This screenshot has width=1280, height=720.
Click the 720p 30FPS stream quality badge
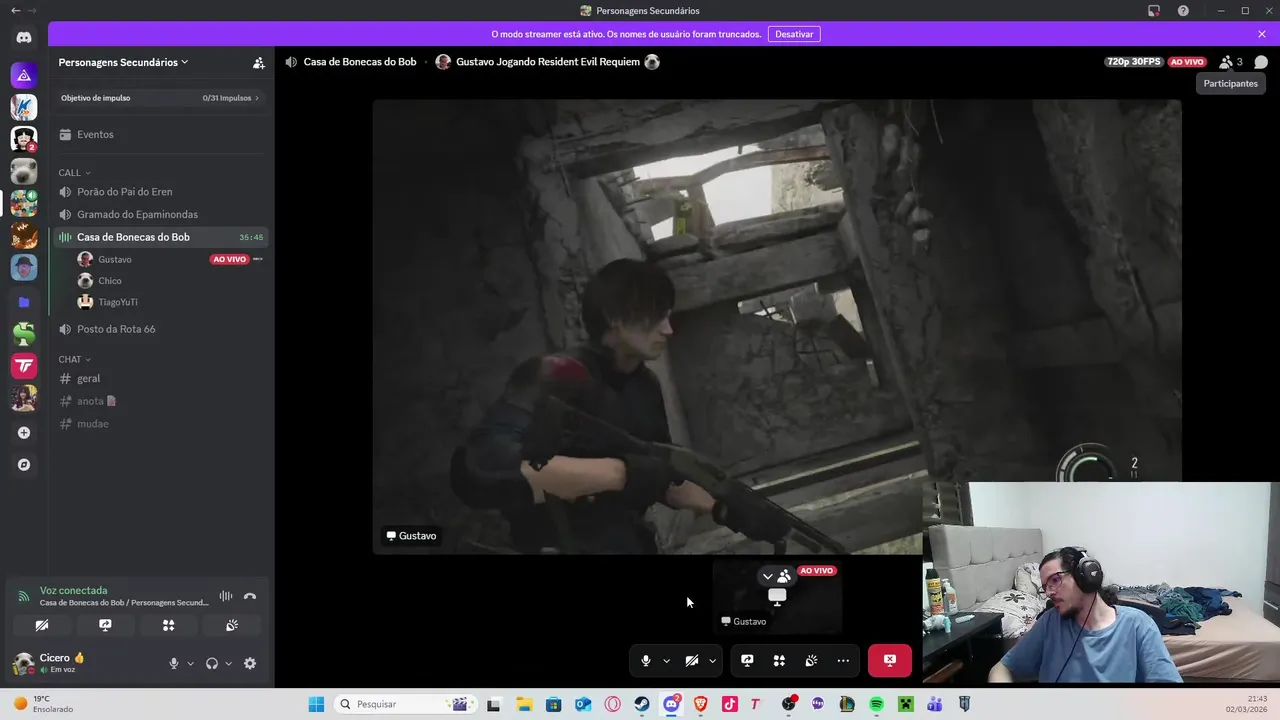click(x=1134, y=62)
